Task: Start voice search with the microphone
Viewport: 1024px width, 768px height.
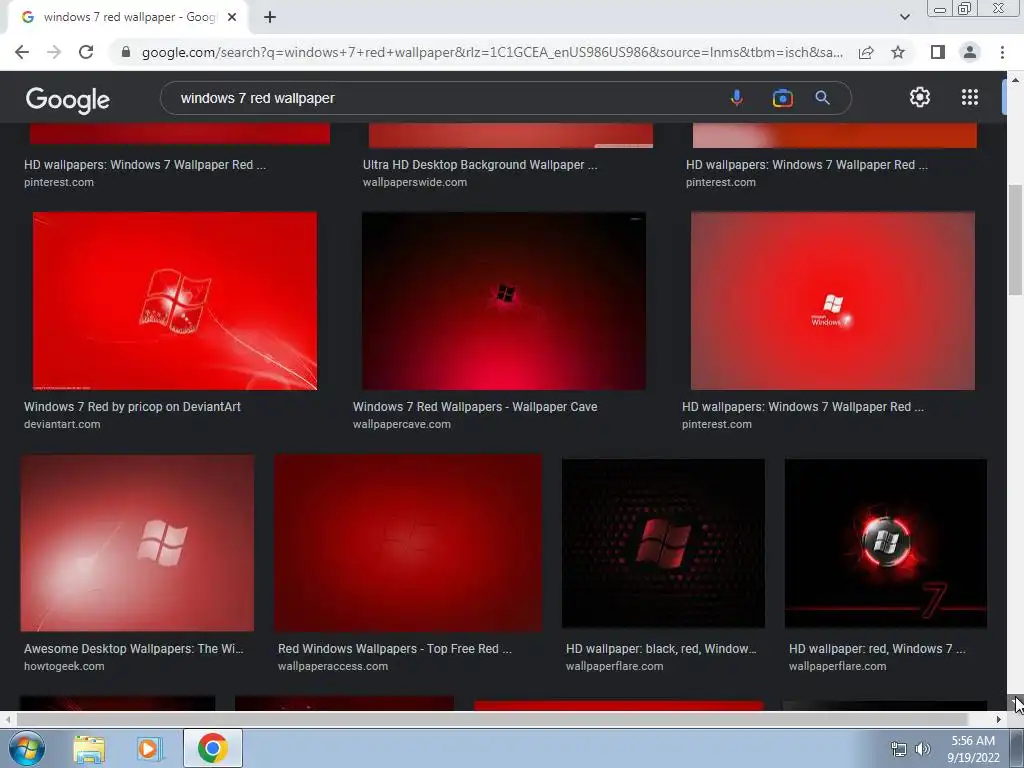Action: [x=737, y=98]
